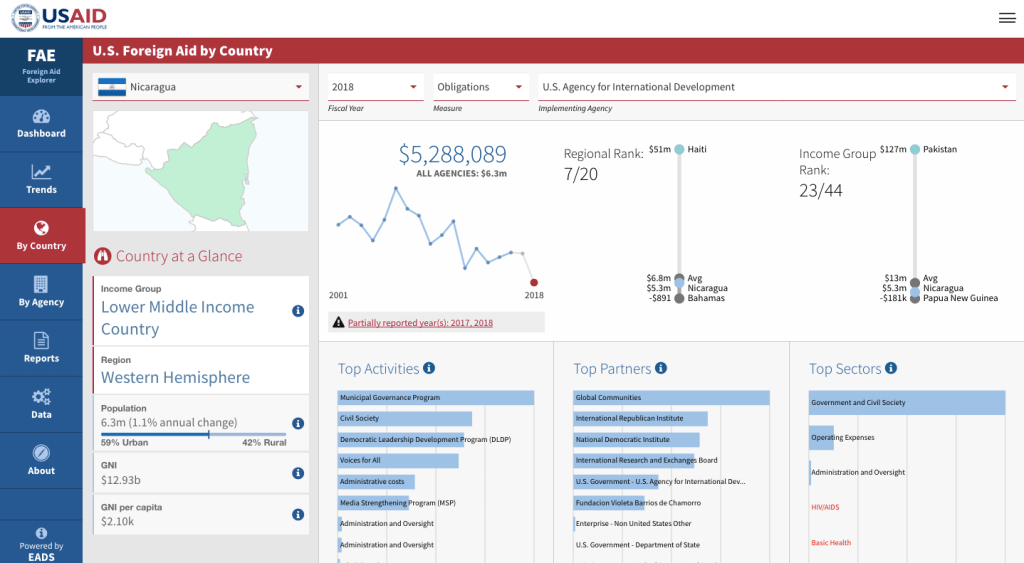Select Enterprise - Non United States Other

pos(633,524)
